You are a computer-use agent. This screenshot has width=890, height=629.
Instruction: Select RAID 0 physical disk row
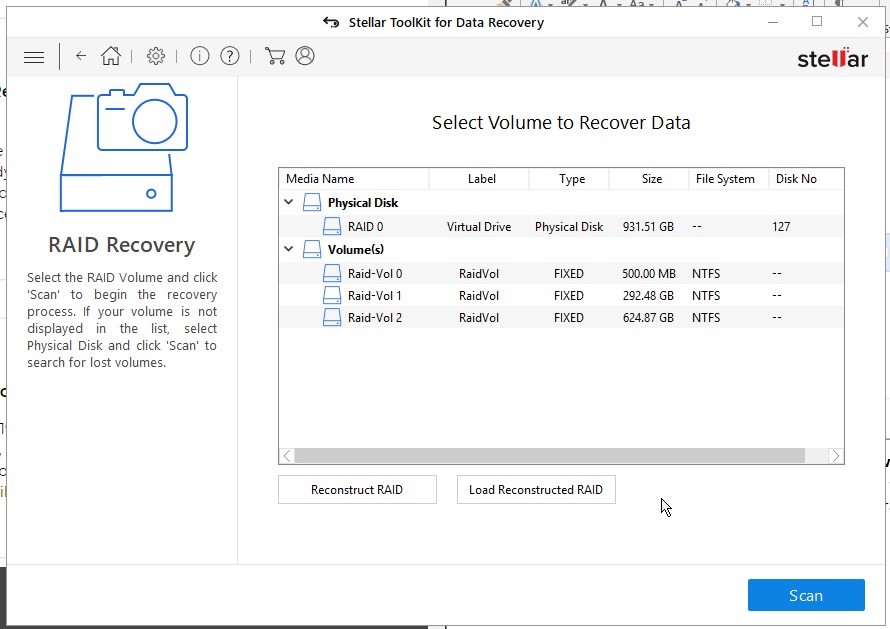(x=365, y=227)
